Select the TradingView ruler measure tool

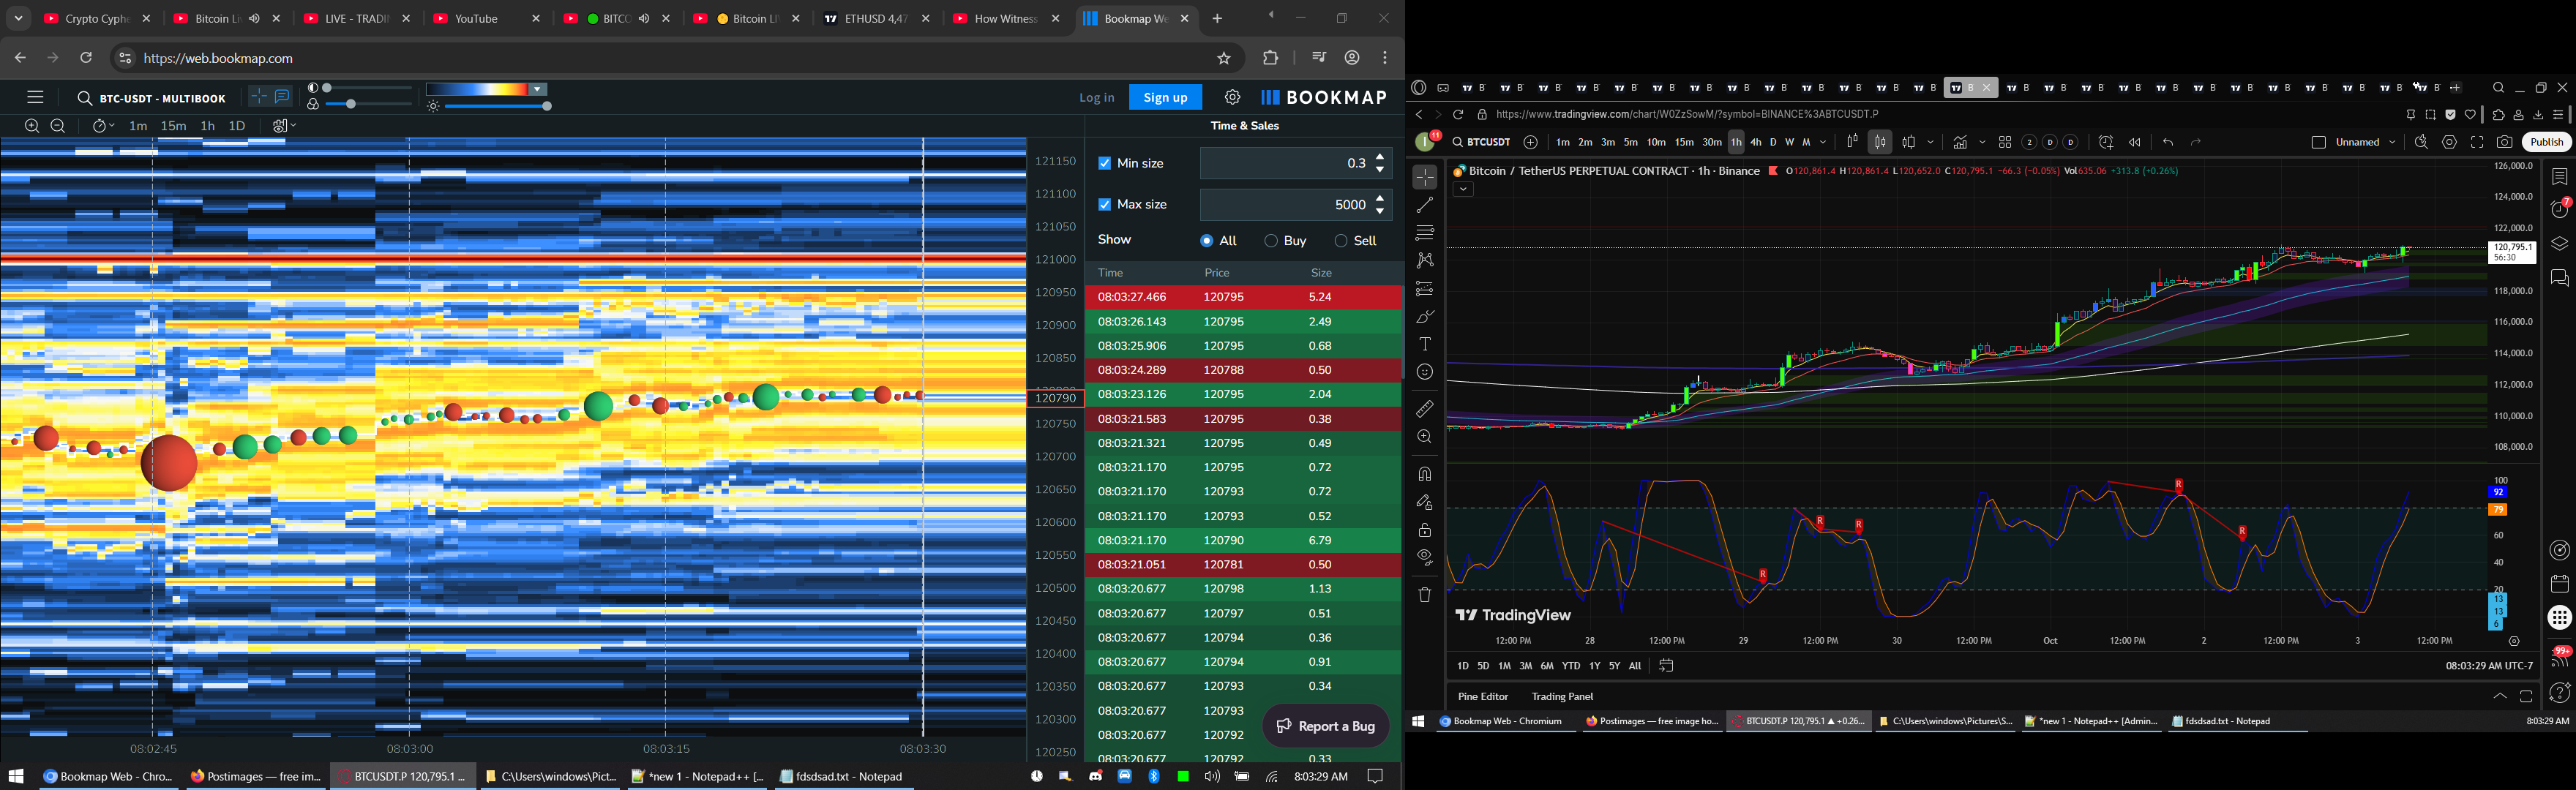pyautogui.click(x=1424, y=409)
